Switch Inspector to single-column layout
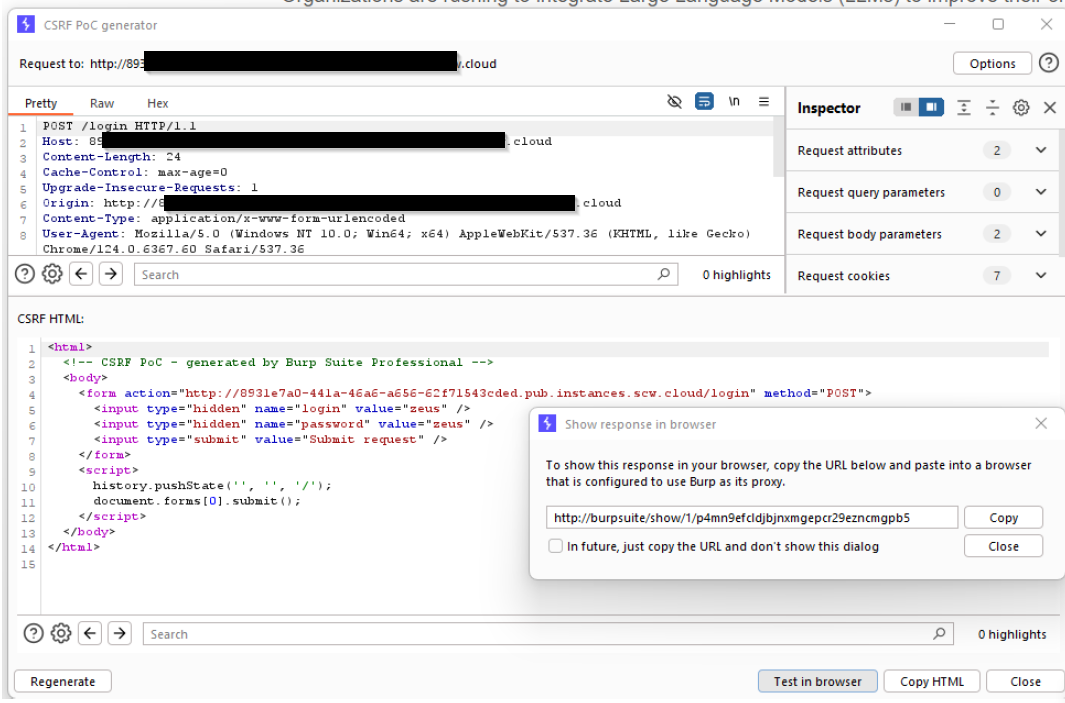This screenshot has height=703, width=1065. tap(905, 107)
